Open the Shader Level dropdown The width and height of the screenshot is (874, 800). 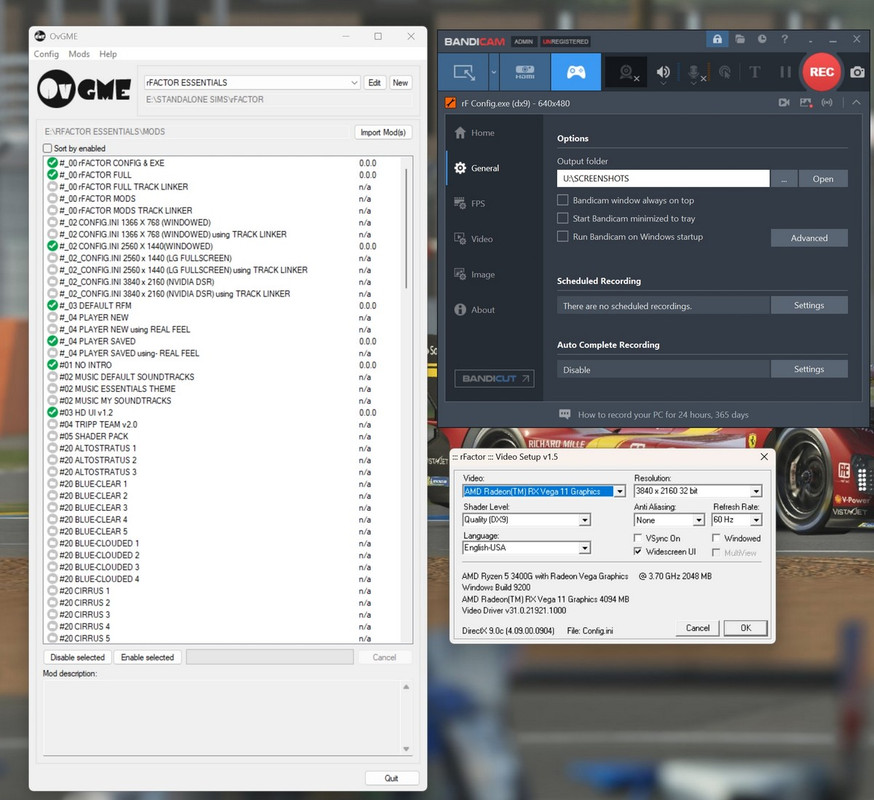click(584, 520)
